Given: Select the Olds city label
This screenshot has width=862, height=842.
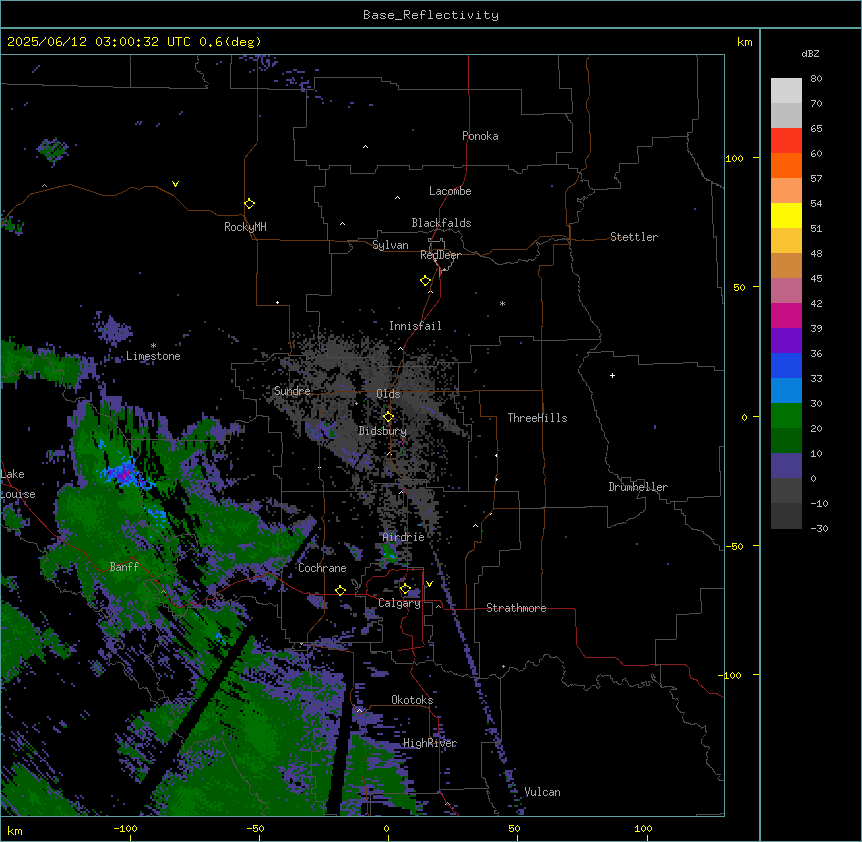Looking at the screenshot, I should 388,394.
